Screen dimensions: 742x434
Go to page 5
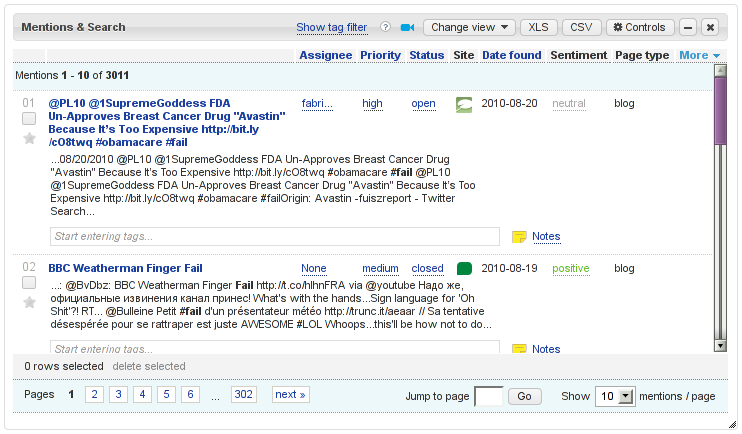[166, 394]
